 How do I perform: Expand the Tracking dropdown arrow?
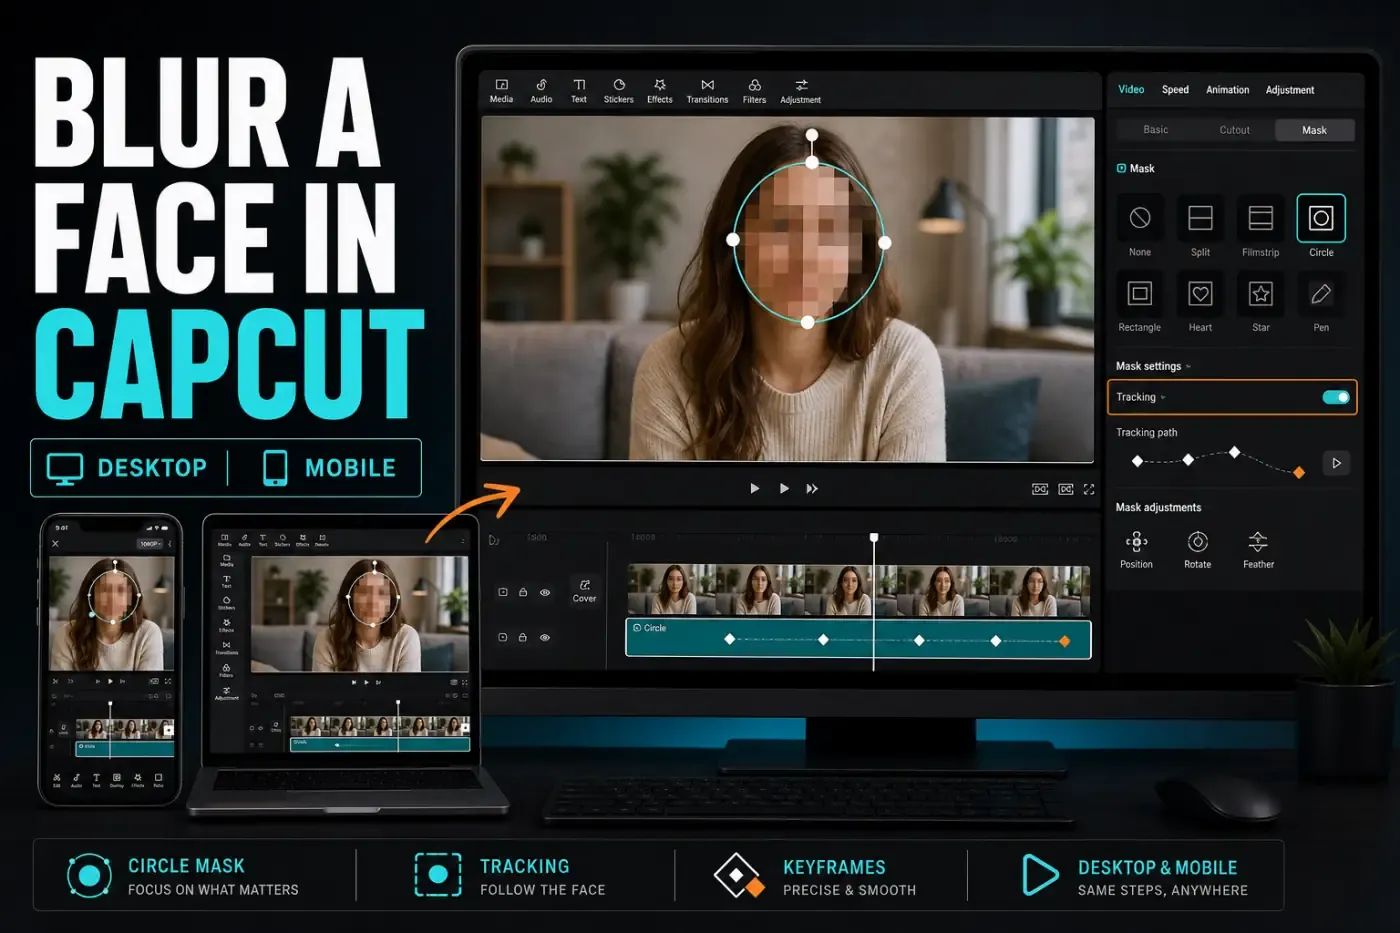[x=1163, y=398]
